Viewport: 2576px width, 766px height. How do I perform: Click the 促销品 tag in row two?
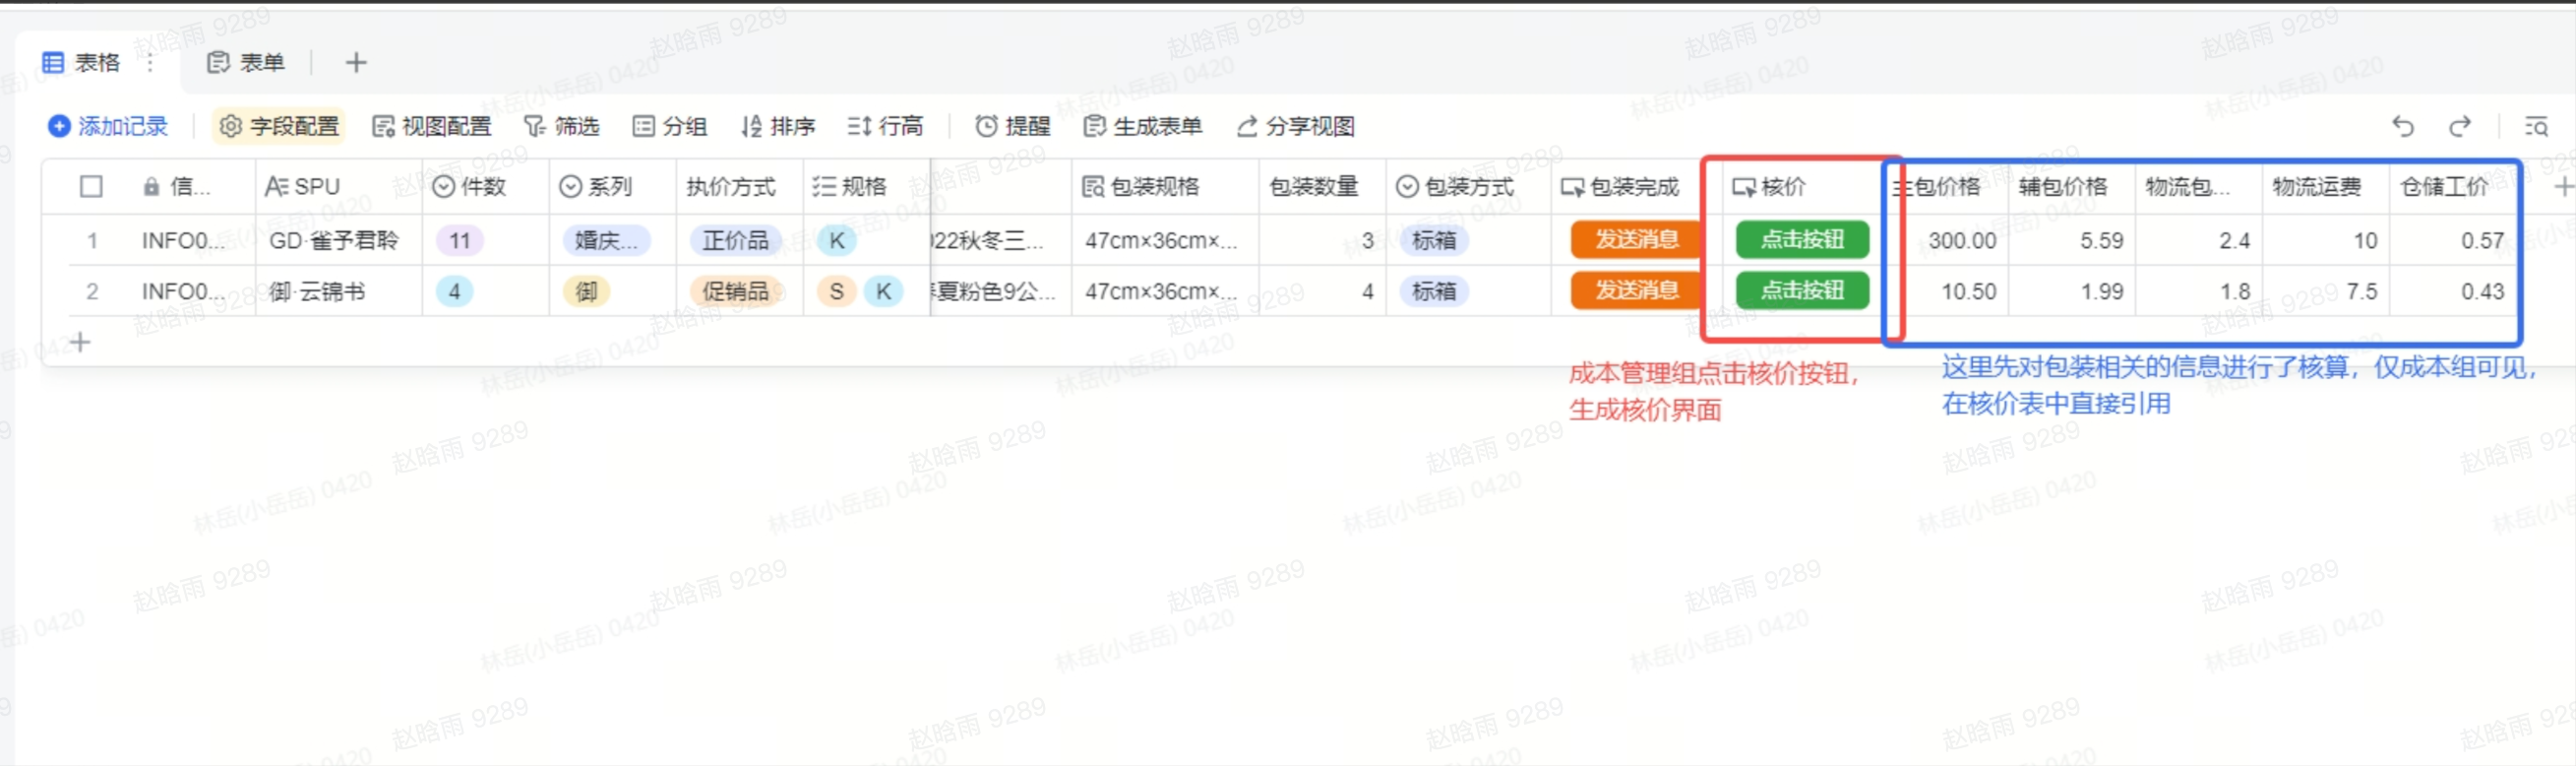(735, 291)
